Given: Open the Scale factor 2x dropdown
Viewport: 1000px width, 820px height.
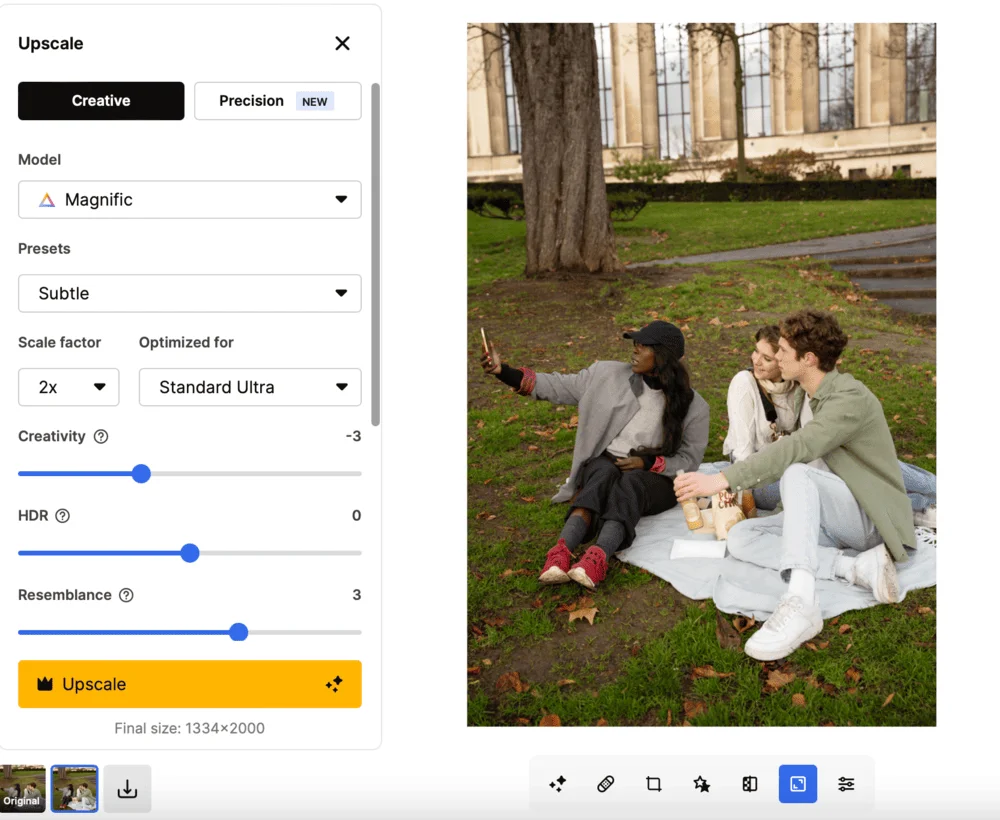Looking at the screenshot, I should [68, 387].
